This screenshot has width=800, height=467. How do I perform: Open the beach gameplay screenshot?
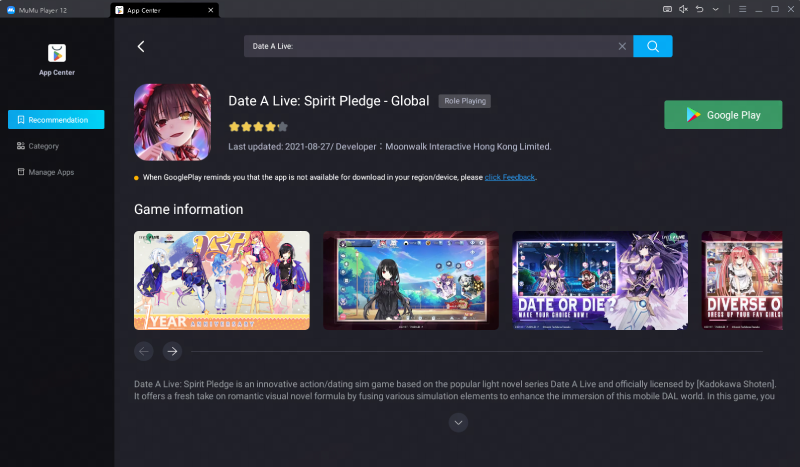click(x=411, y=280)
